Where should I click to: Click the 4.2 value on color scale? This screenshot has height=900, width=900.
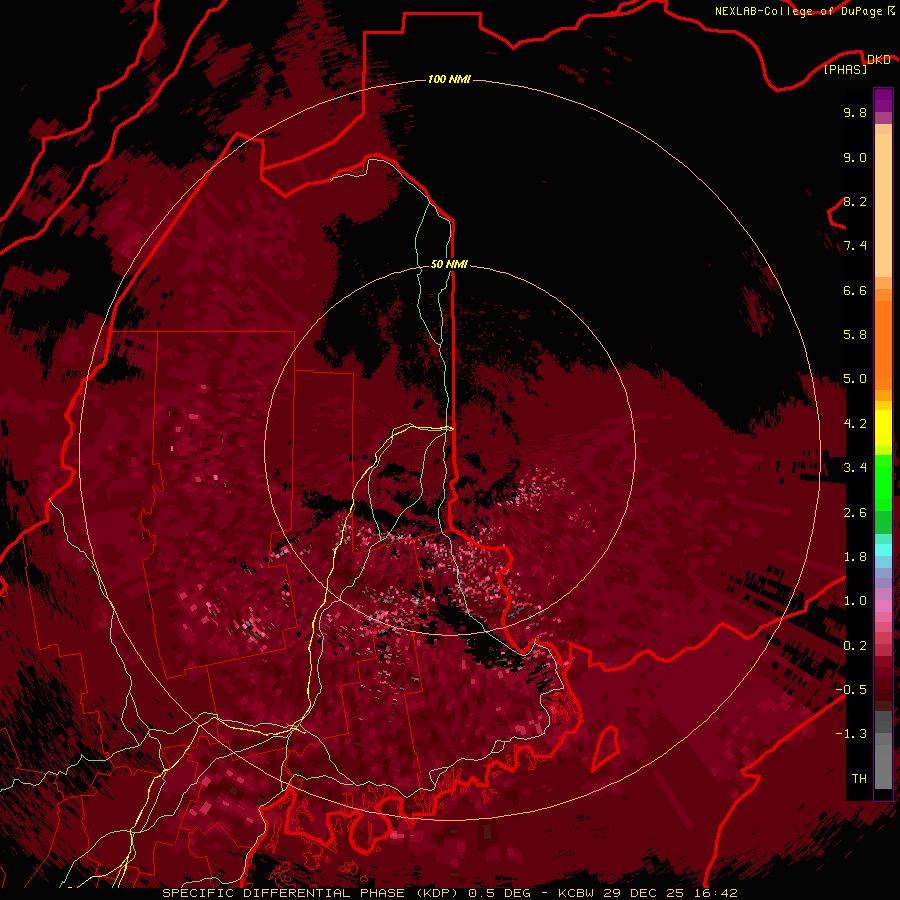pyautogui.click(x=855, y=424)
